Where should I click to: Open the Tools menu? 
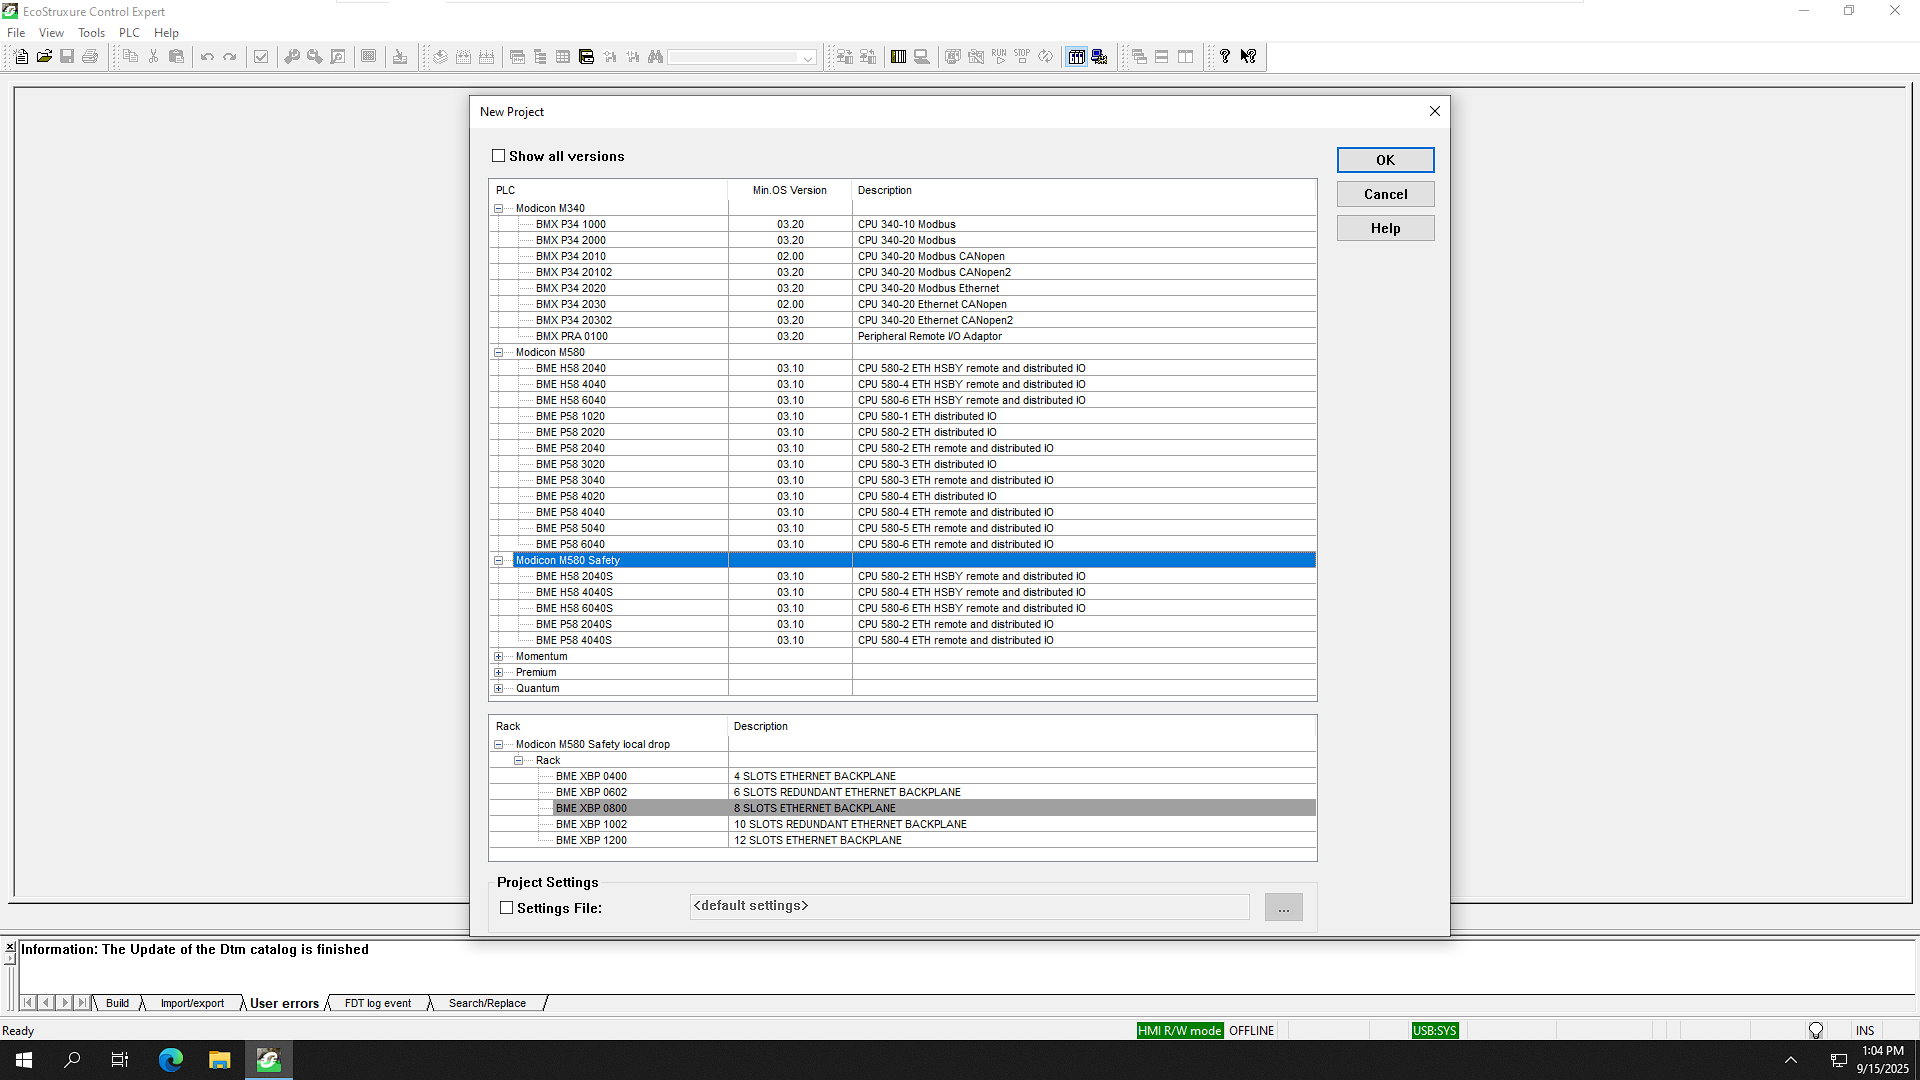click(91, 33)
